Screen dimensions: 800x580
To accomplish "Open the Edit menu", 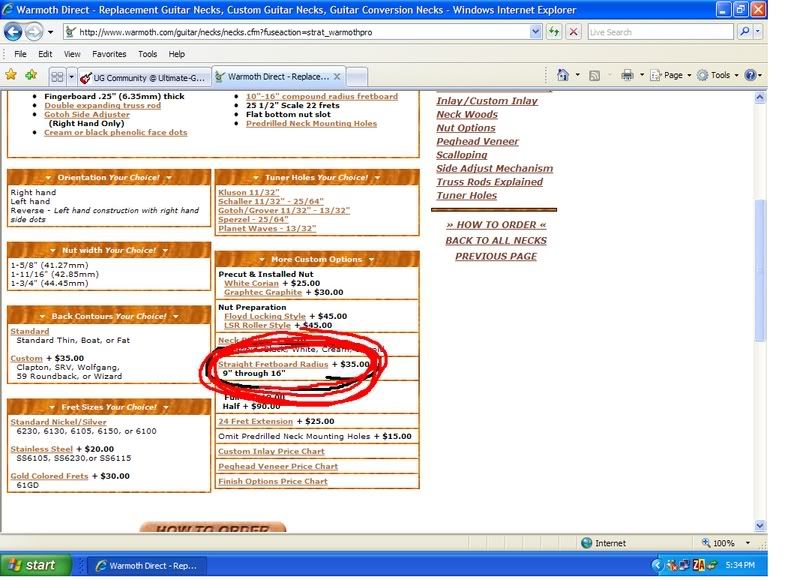I will pyautogui.click(x=45, y=54).
